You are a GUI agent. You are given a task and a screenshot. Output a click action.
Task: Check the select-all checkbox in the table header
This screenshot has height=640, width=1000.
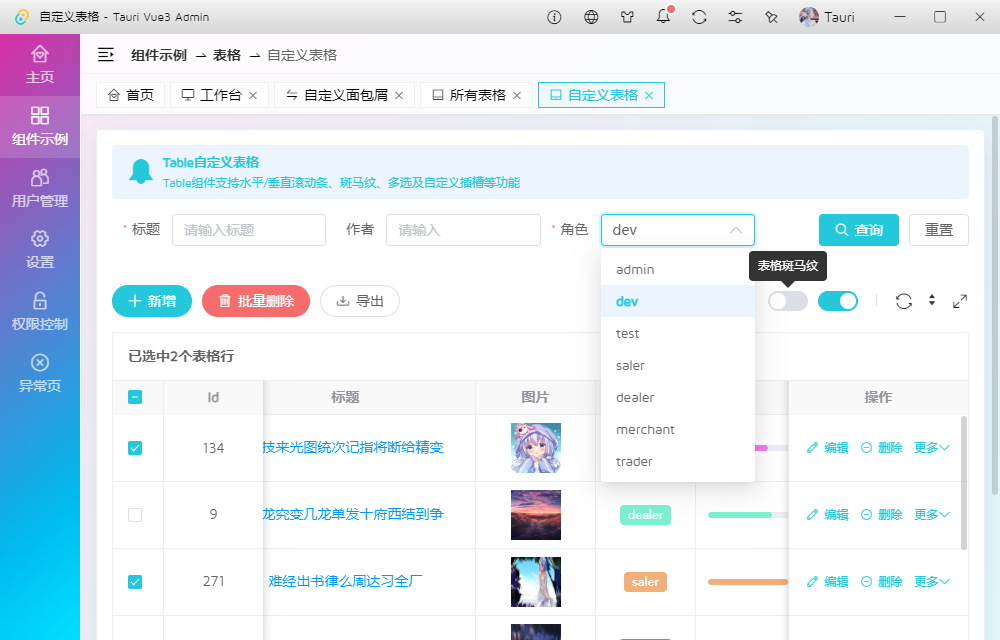tap(135, 397)
